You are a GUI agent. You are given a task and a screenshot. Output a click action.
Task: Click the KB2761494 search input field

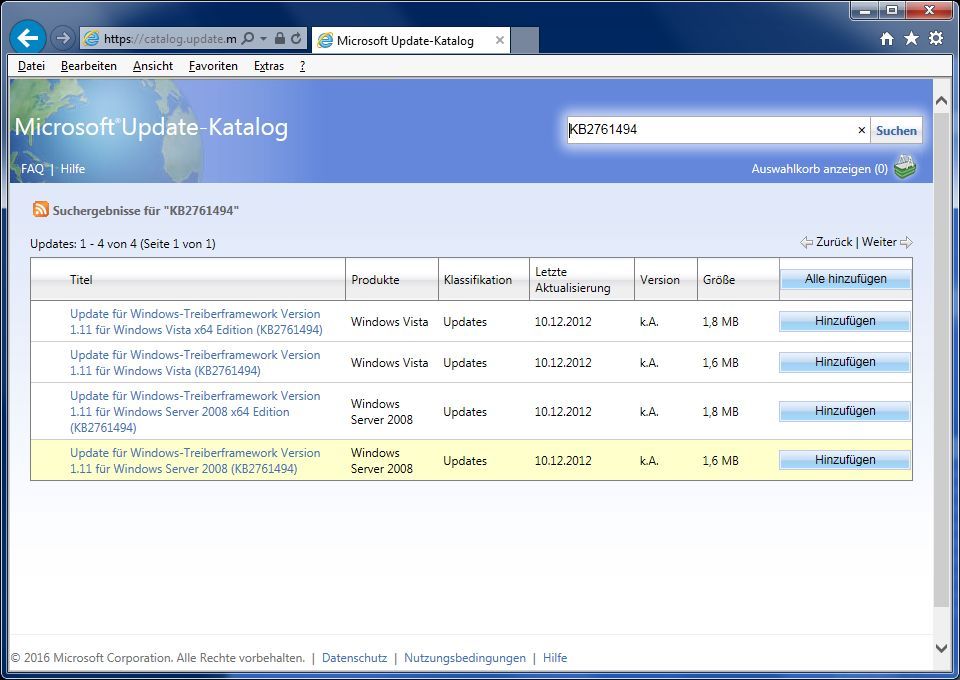click(710, 130)
